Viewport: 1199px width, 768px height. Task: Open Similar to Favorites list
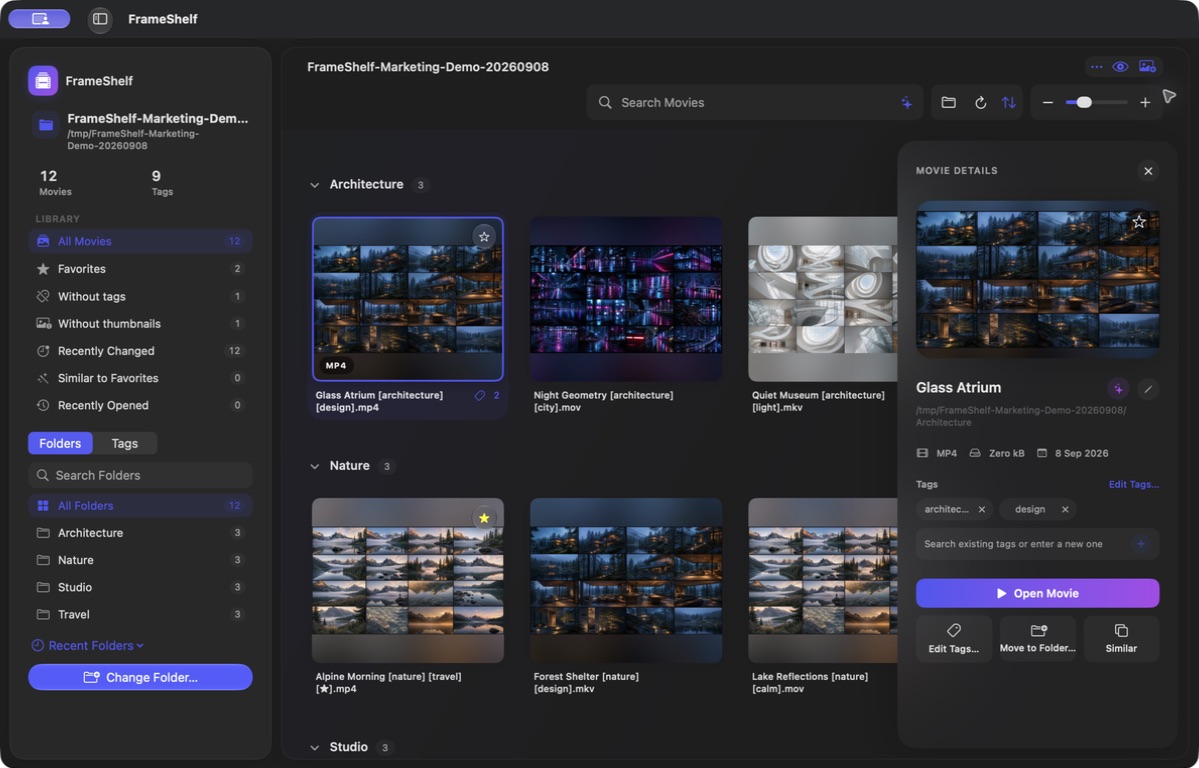[140, 378]
